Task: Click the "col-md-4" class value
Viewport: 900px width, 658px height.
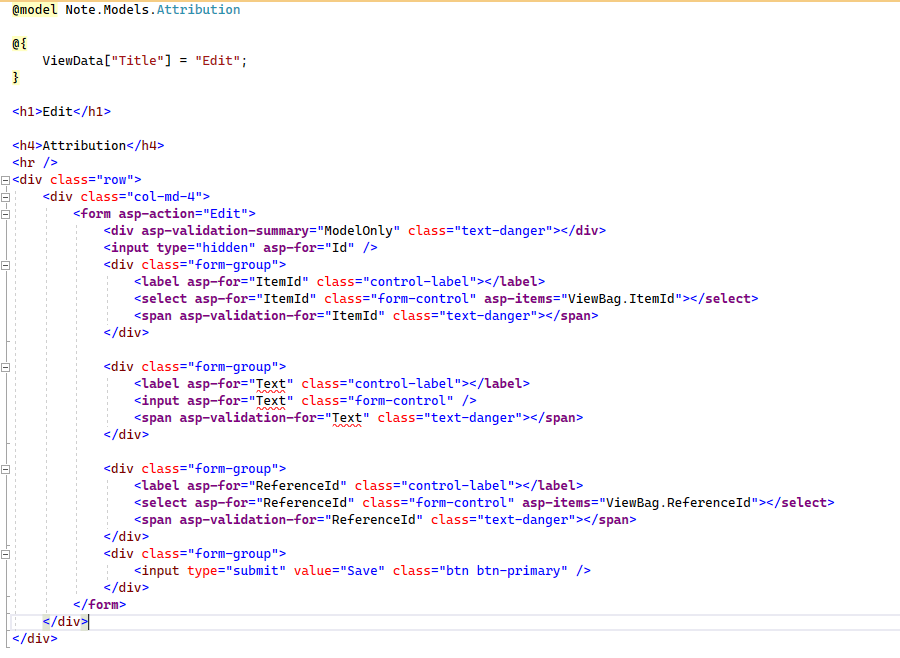Action: click(164, 196)
